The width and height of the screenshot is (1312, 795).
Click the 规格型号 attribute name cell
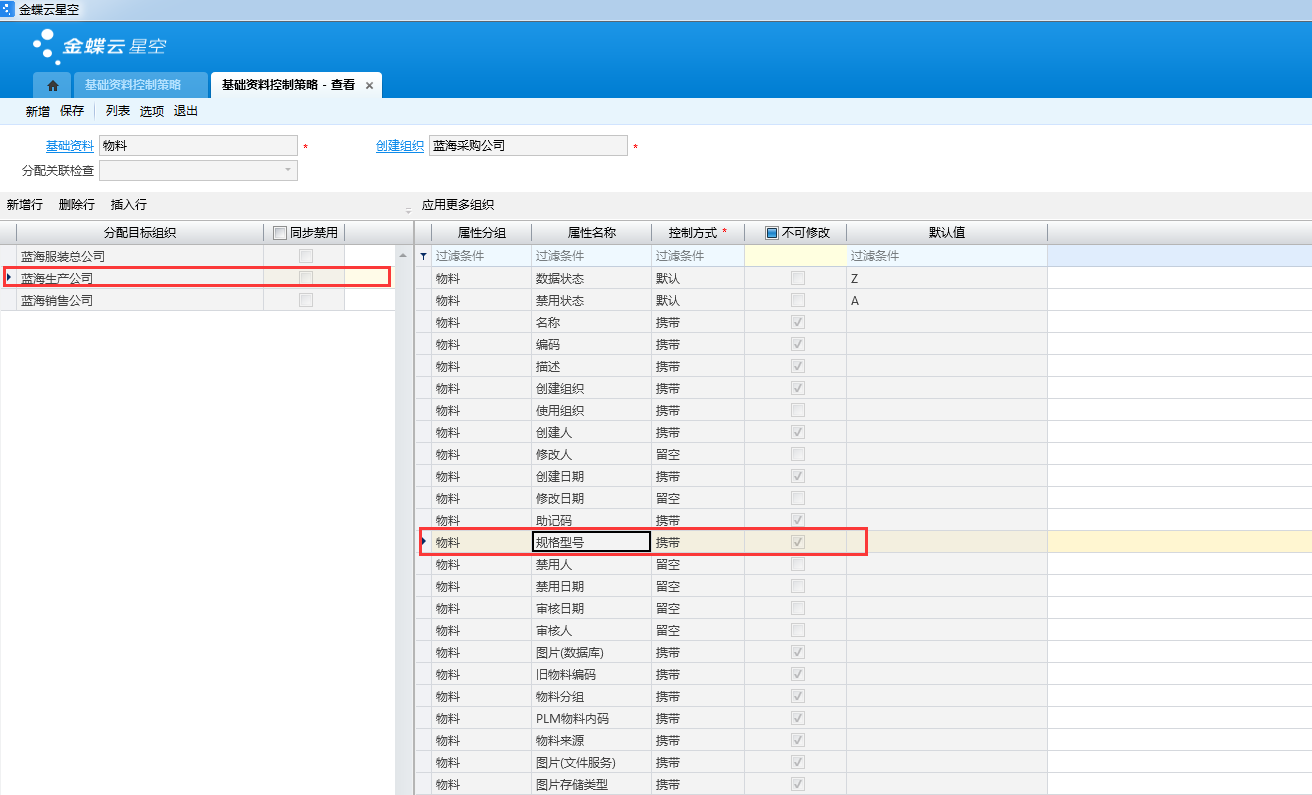pyautogui.click(x=592, y=542)
